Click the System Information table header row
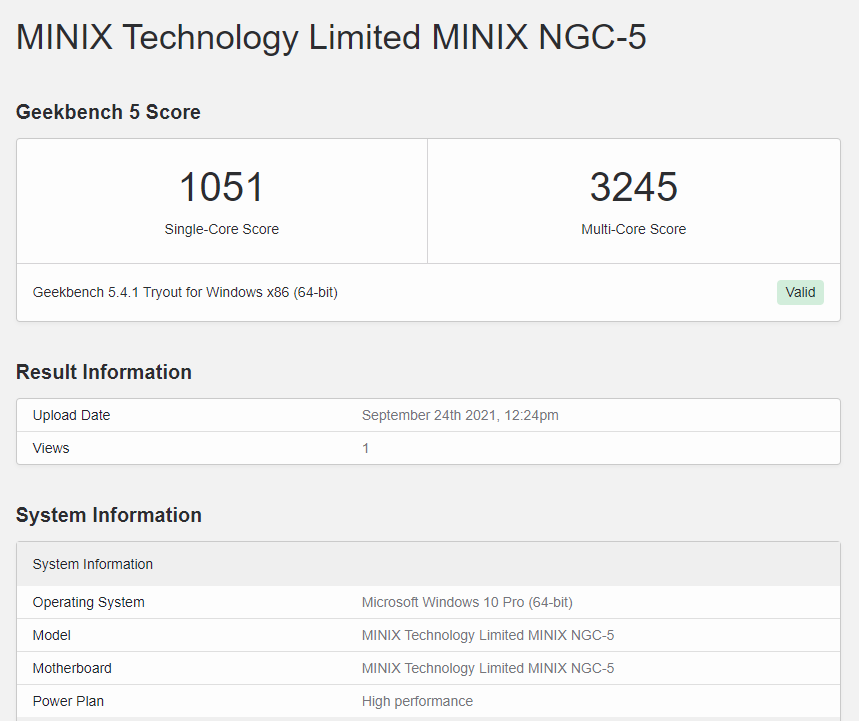The height and width of the screenshot is (721, 859). (428, 564)
